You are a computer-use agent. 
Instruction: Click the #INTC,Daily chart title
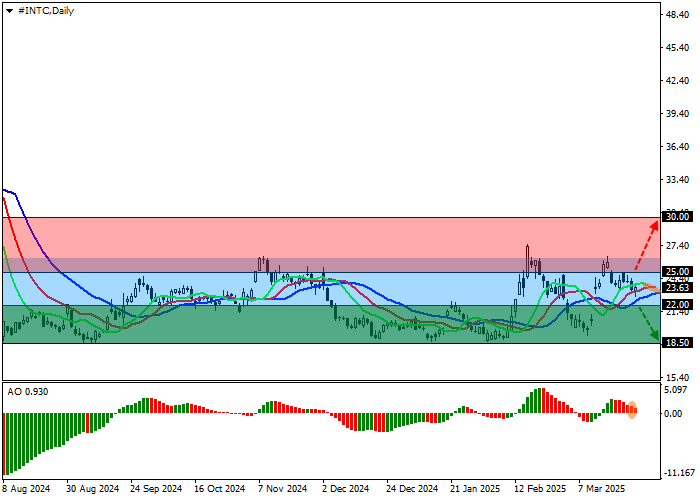coord(44,10)
